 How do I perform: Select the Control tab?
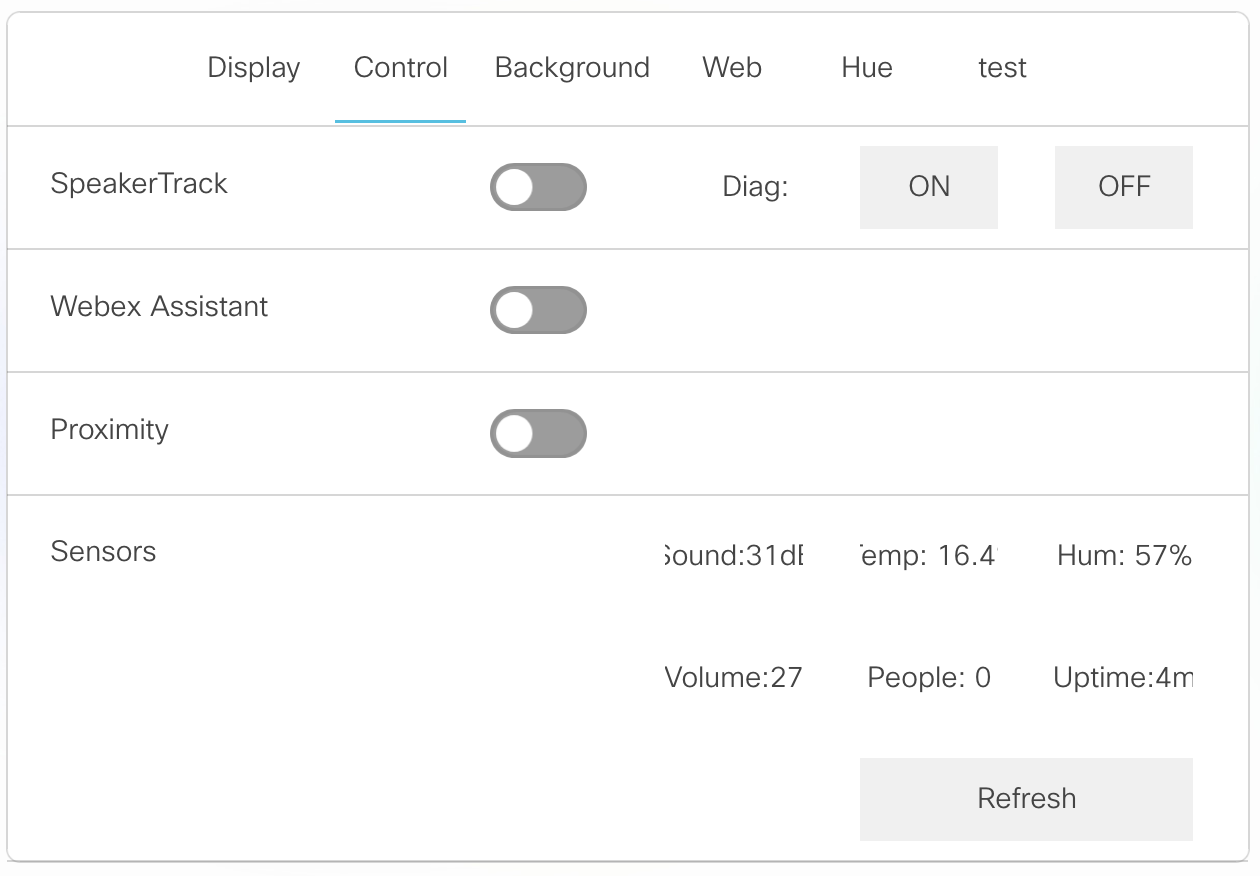click(400, 68)
